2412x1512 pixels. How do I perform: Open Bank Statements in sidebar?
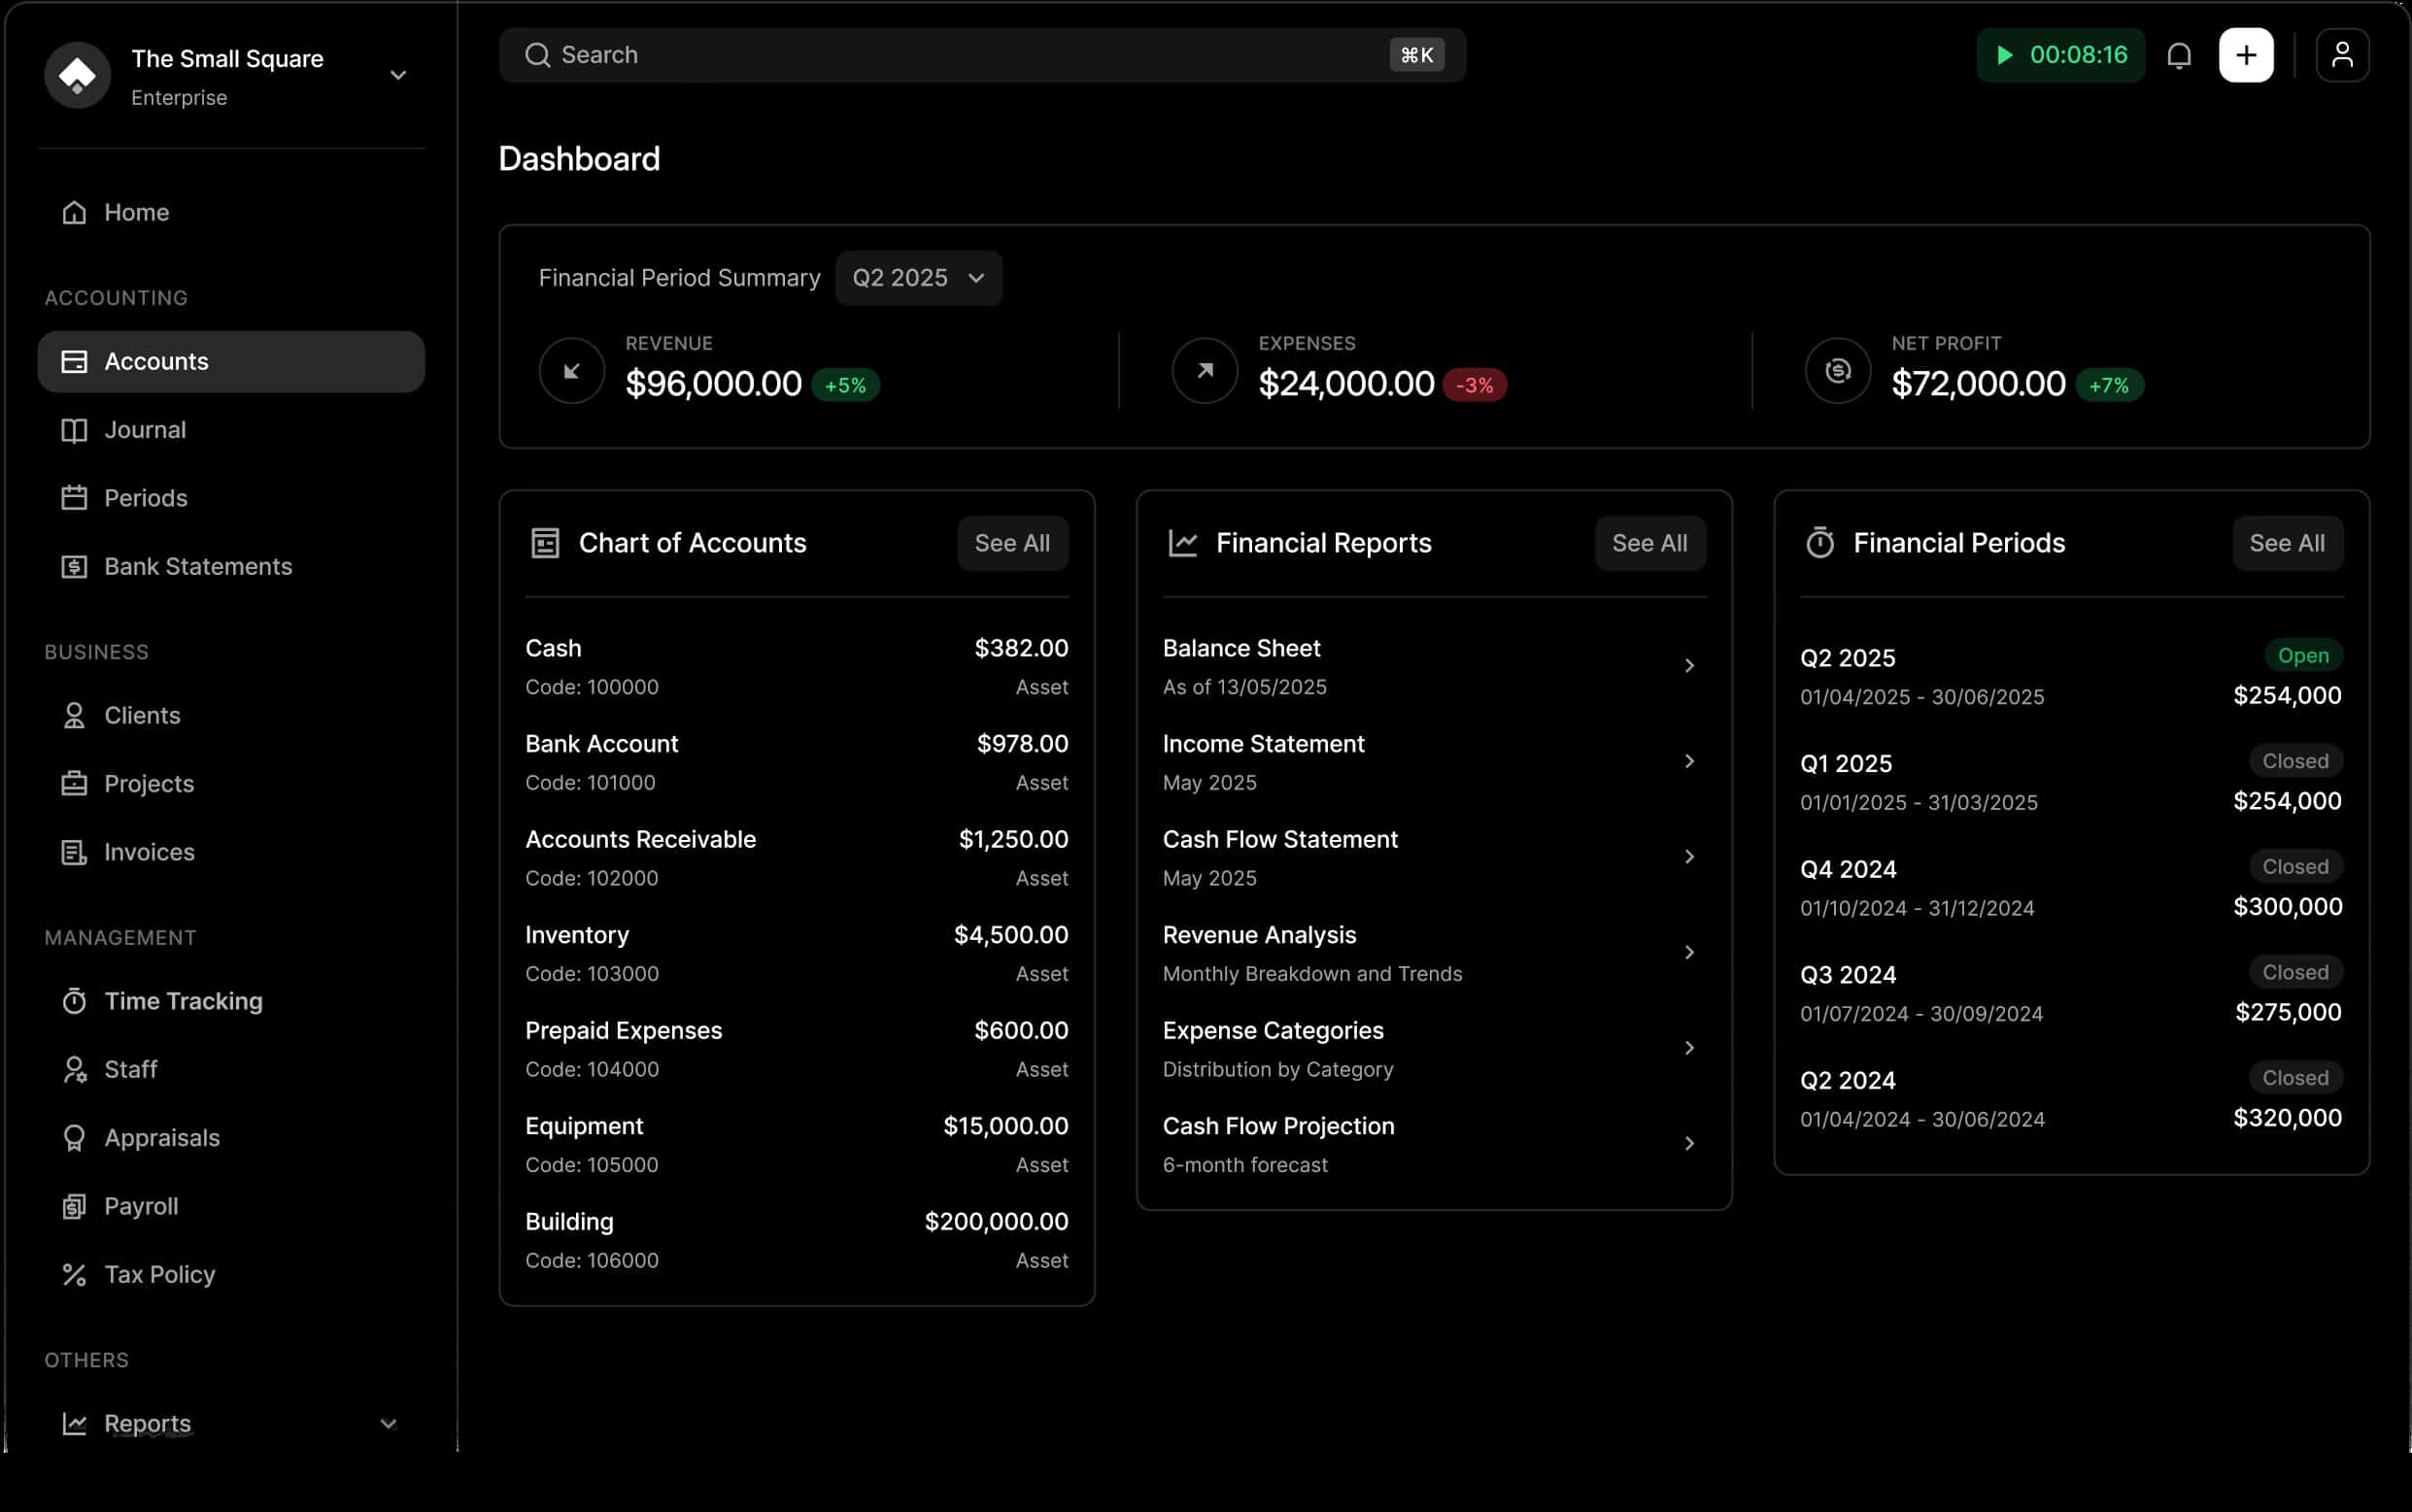click(198, 567)
